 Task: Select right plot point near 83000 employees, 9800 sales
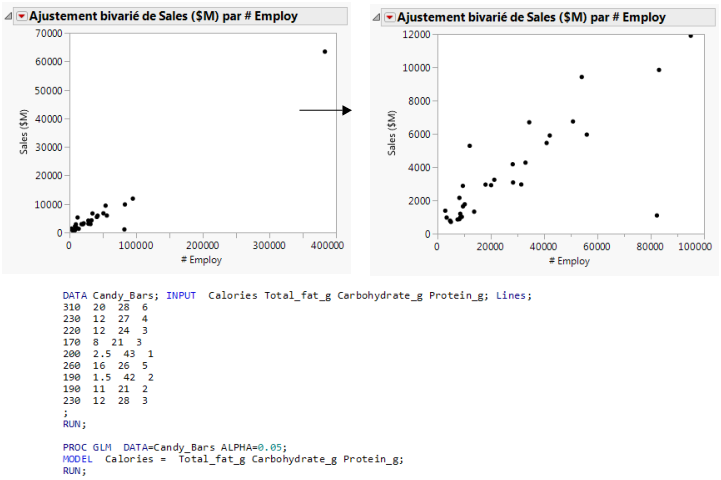pyautogui.click(x=659, y=70)
